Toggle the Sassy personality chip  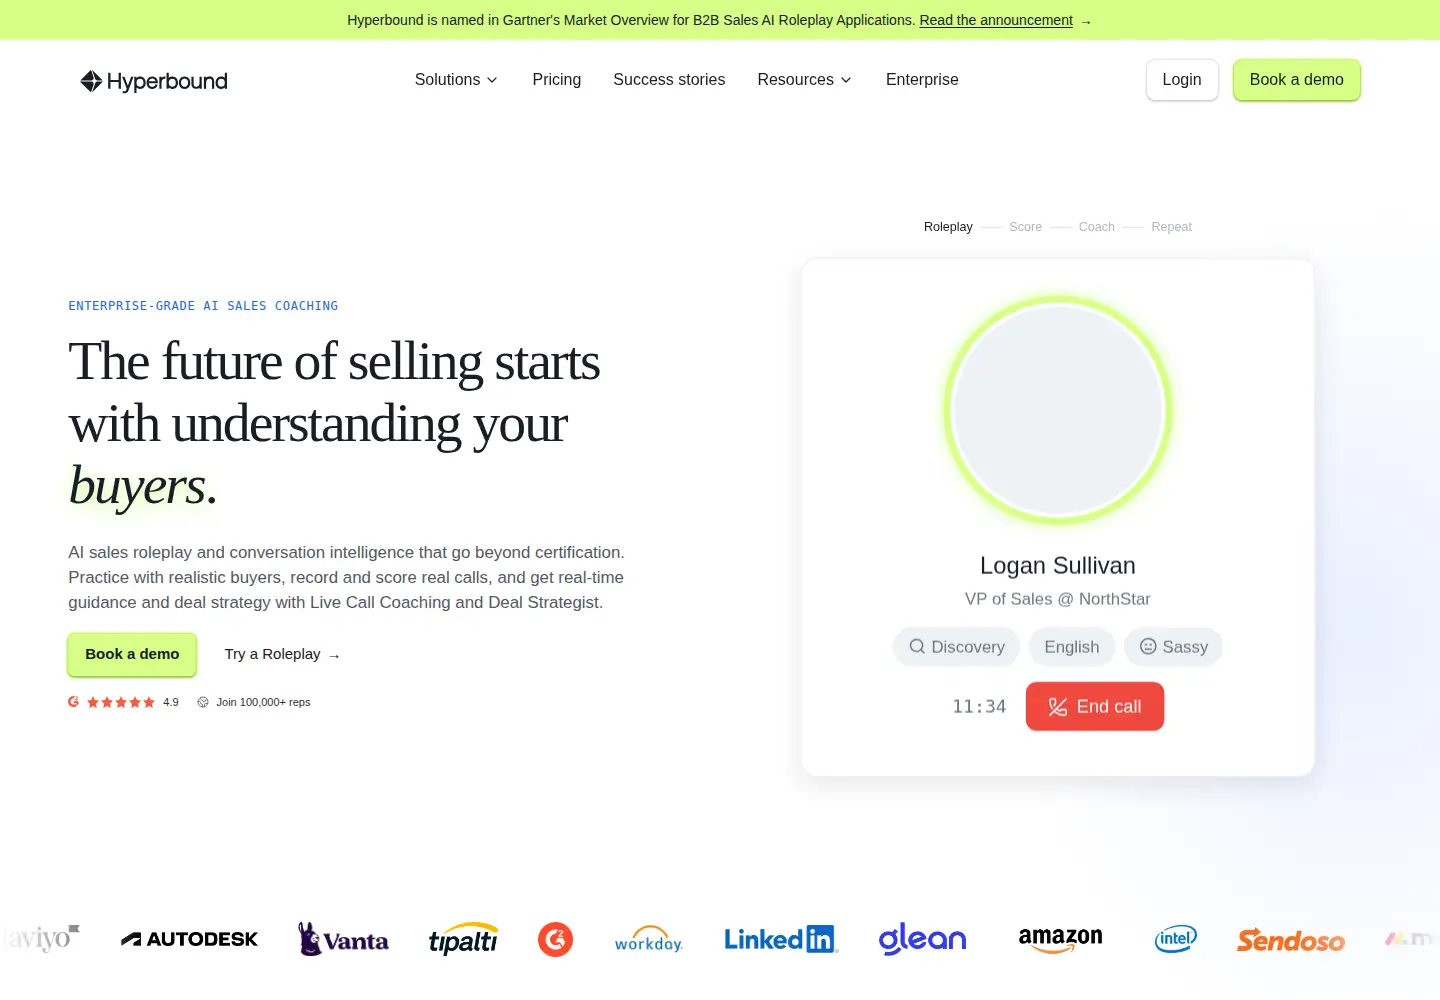point(1173,647)
